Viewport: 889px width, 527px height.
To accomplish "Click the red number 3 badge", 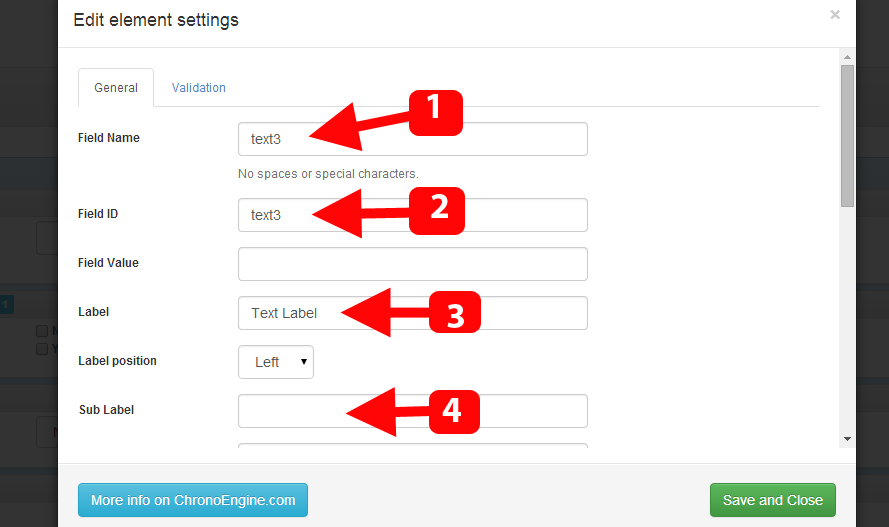I will pyautogui.click(x=455, y=312).
